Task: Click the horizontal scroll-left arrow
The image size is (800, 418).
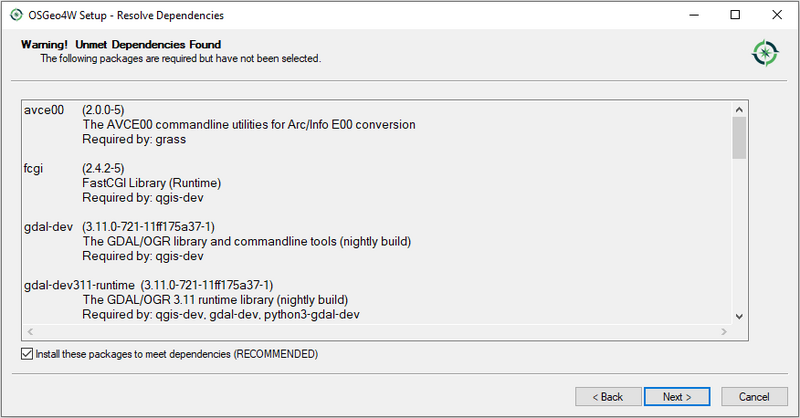Action: coord(29,331)
